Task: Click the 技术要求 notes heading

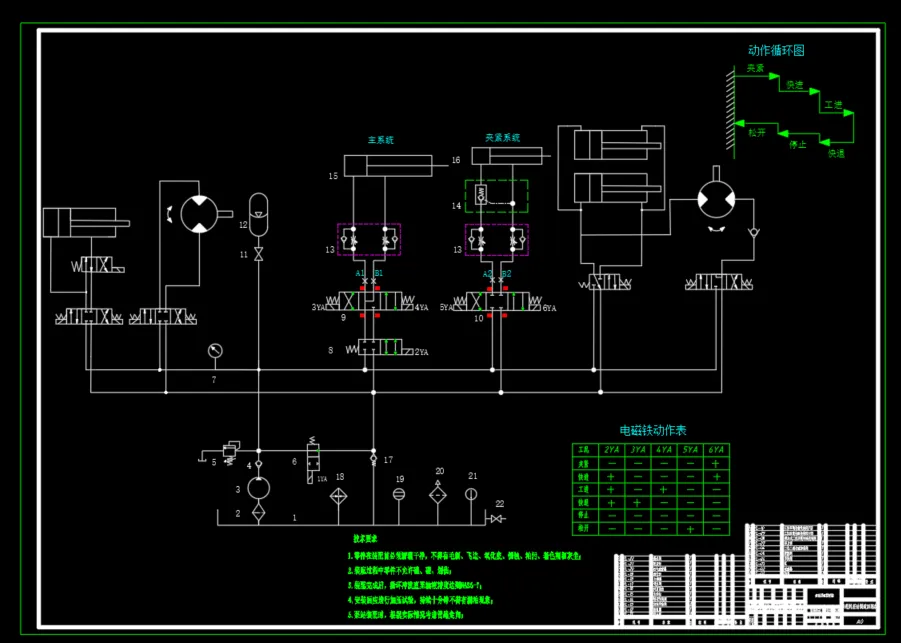Action: [x=365, y=539]
